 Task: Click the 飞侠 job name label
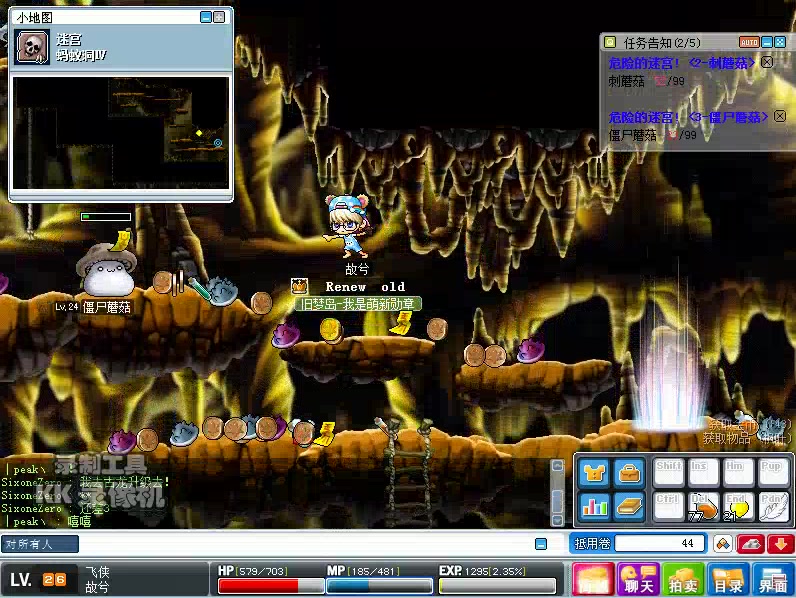(x=97, y=573)
